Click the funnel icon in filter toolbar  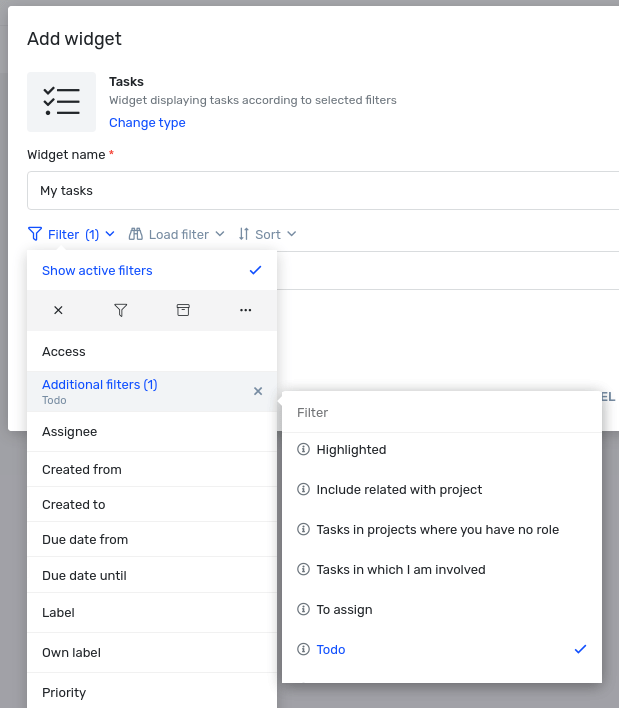tap(121, 310)
